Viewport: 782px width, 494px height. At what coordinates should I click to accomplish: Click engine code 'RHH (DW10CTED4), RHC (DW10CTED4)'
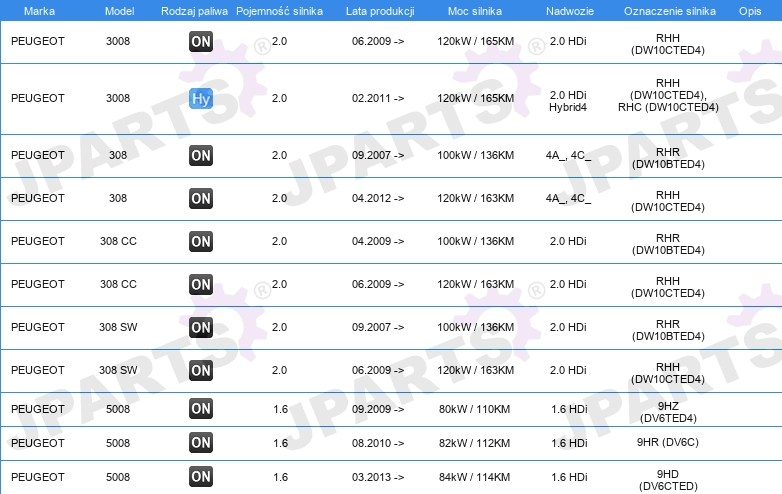[668, 95]
